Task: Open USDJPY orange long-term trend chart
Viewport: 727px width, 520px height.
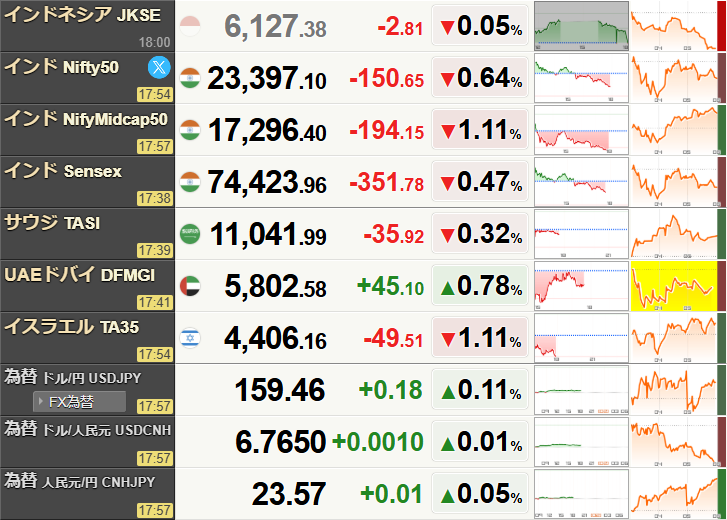Action: pyautogui.click(x=674, y=390)
